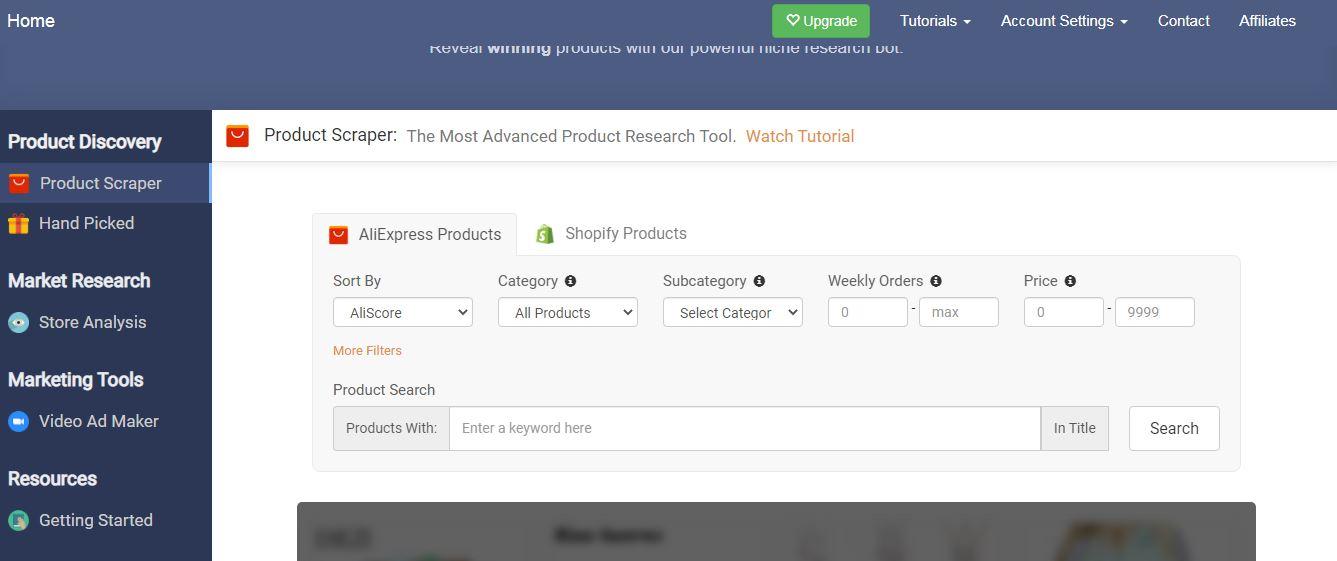Viewport: 1337px width, 561px height.
Task: Open the Category All Products dropdown
Action: coord(568,312)
